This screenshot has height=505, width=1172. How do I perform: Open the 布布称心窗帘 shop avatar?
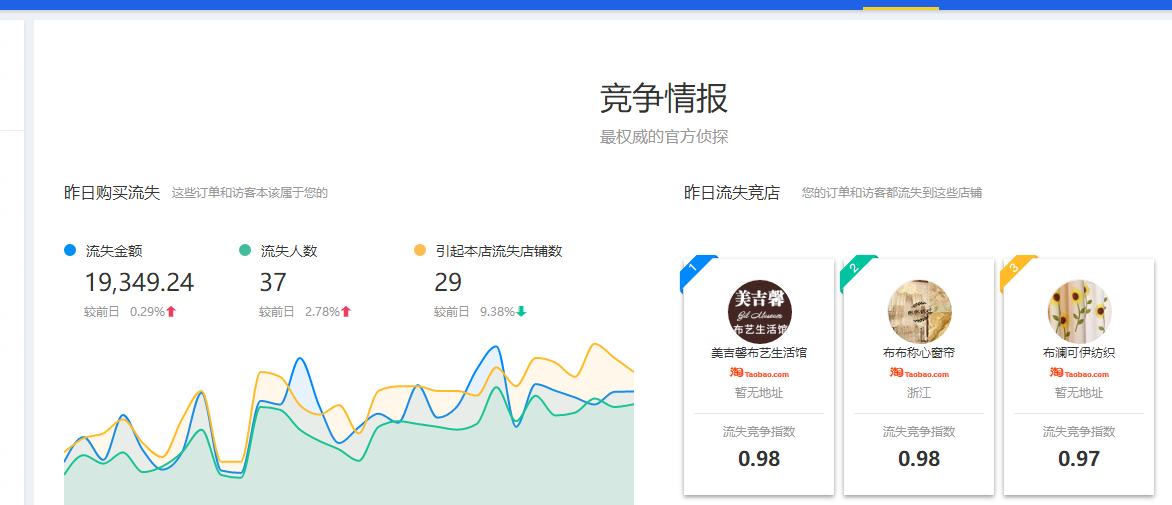(919, 311)
